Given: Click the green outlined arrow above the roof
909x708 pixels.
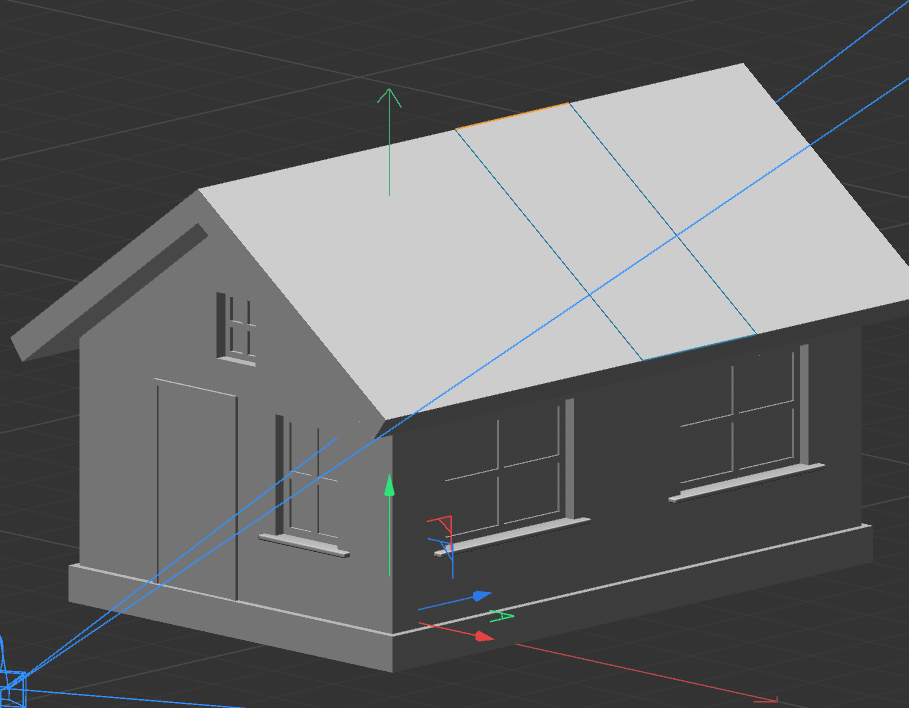Looking at the screenshot, I should tap(389, 98).
